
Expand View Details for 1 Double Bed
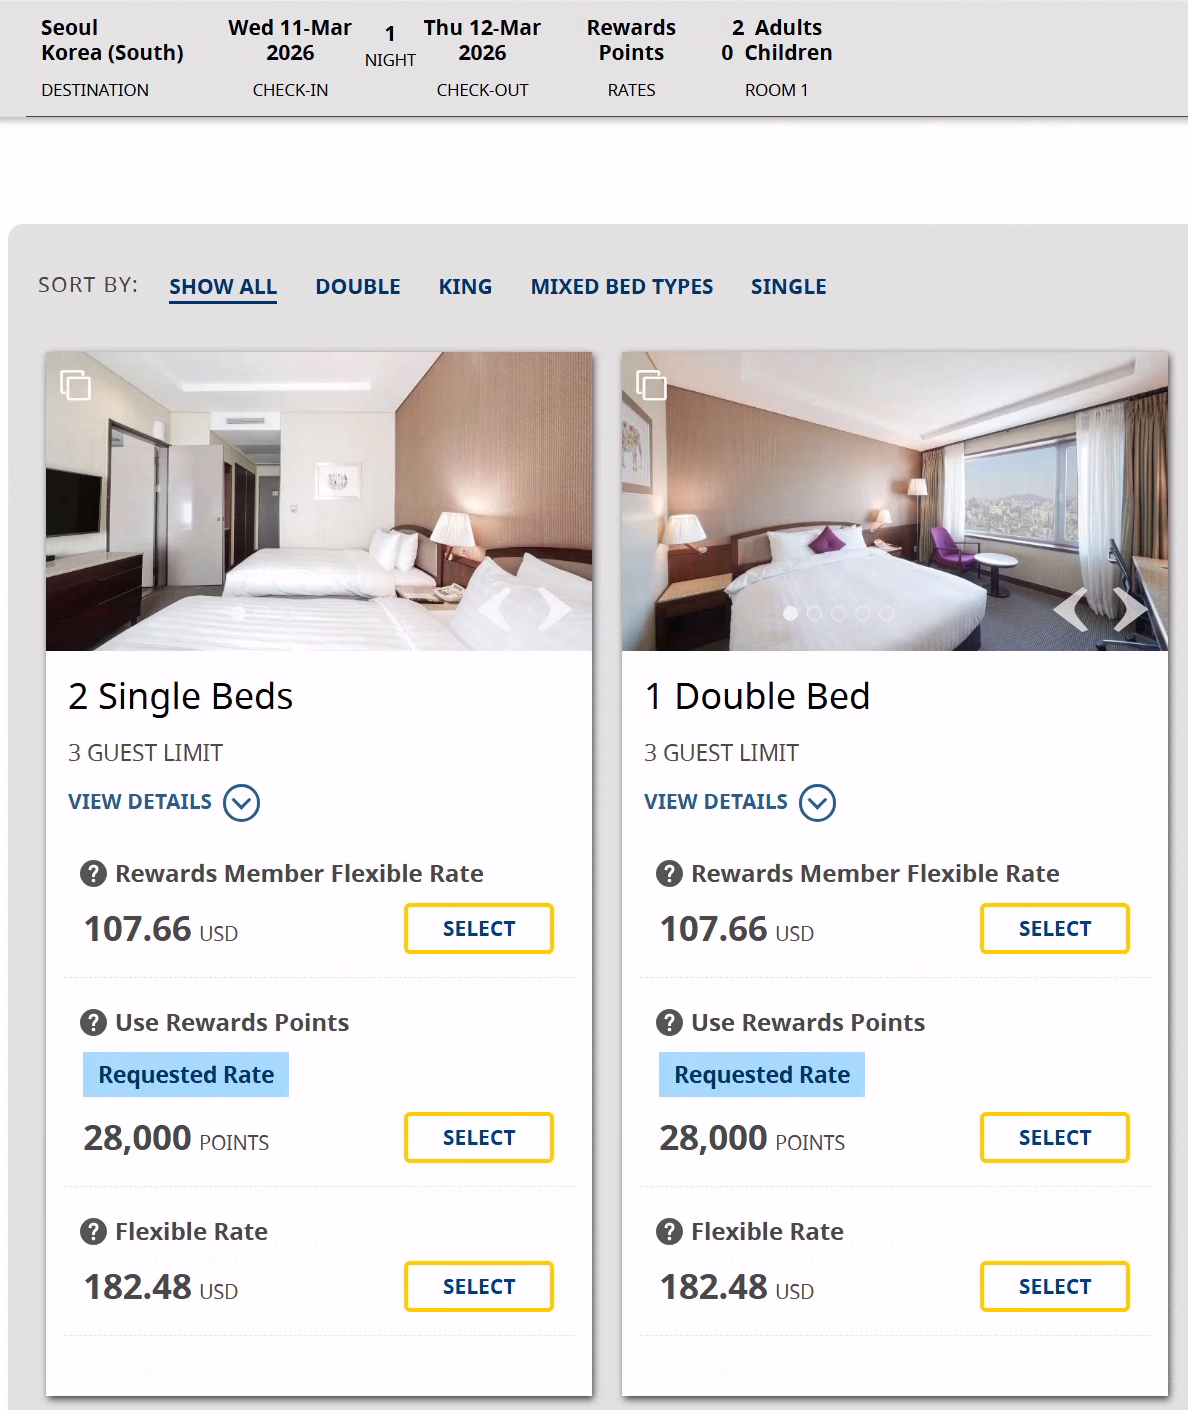817,803
